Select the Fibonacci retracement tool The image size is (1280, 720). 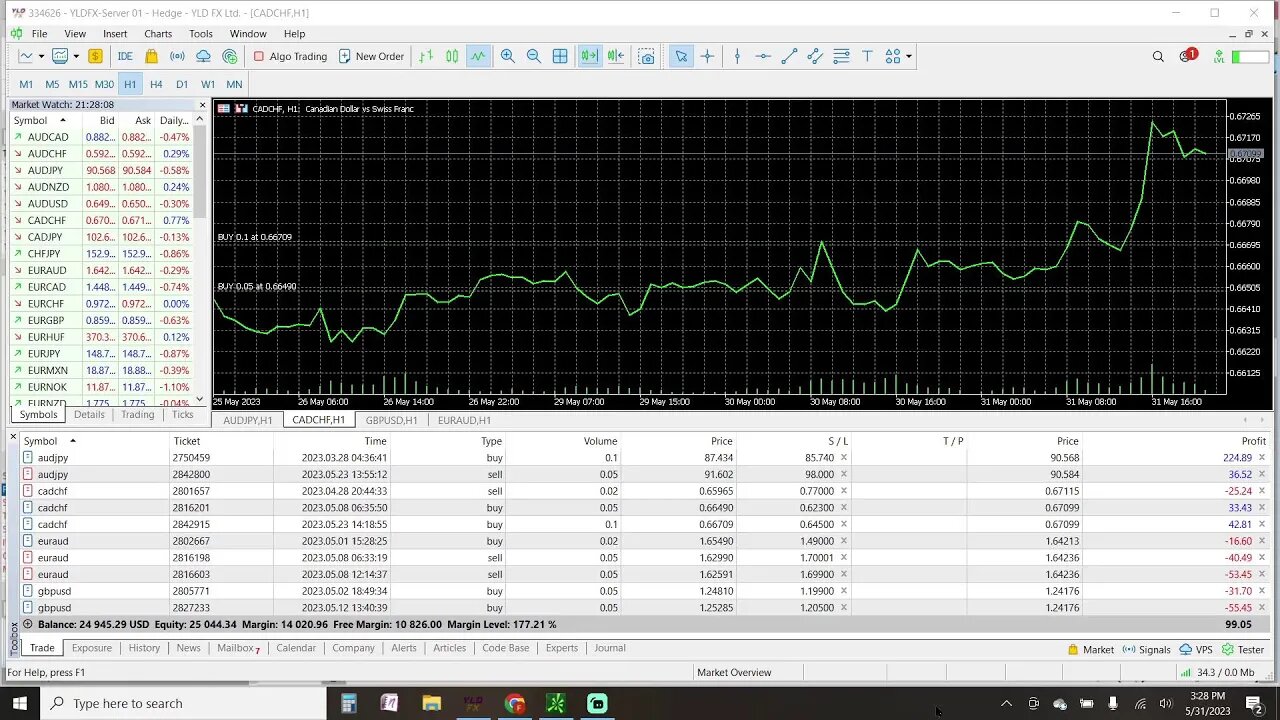point(841,56)
